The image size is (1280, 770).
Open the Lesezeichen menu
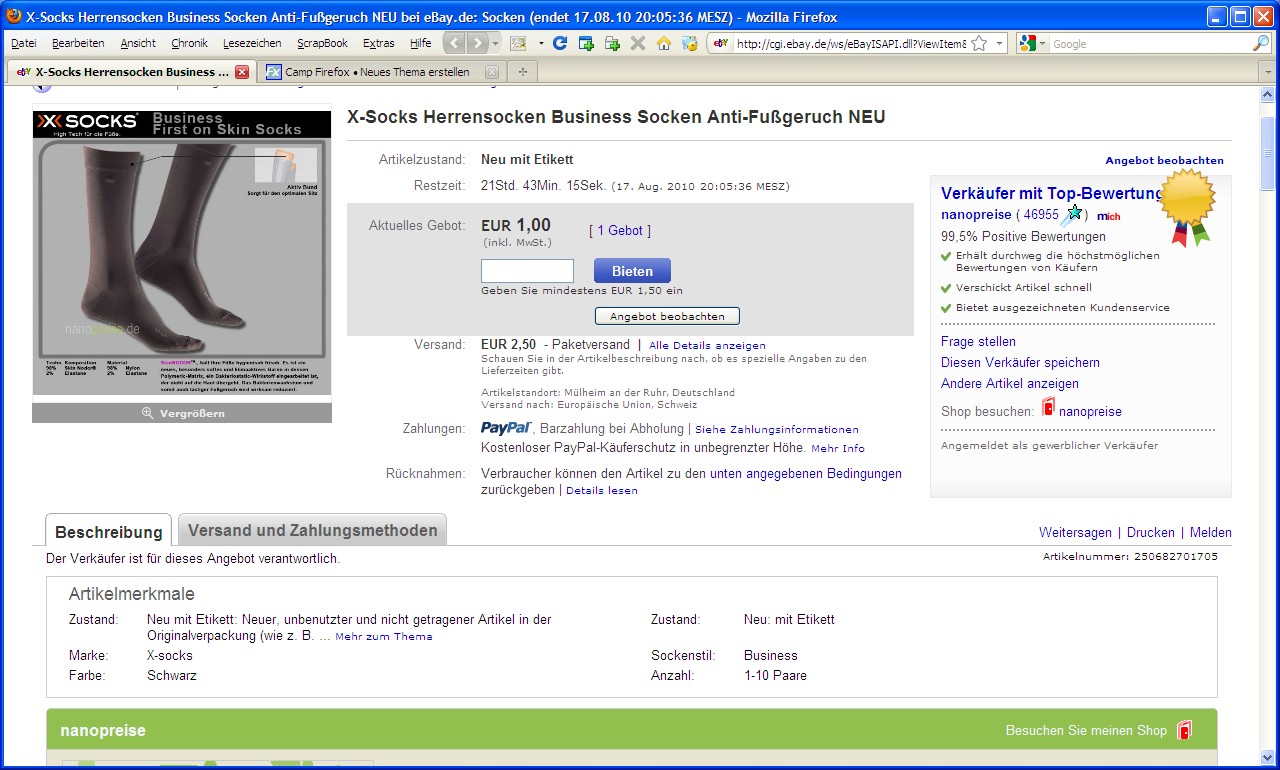coord(252,43)
